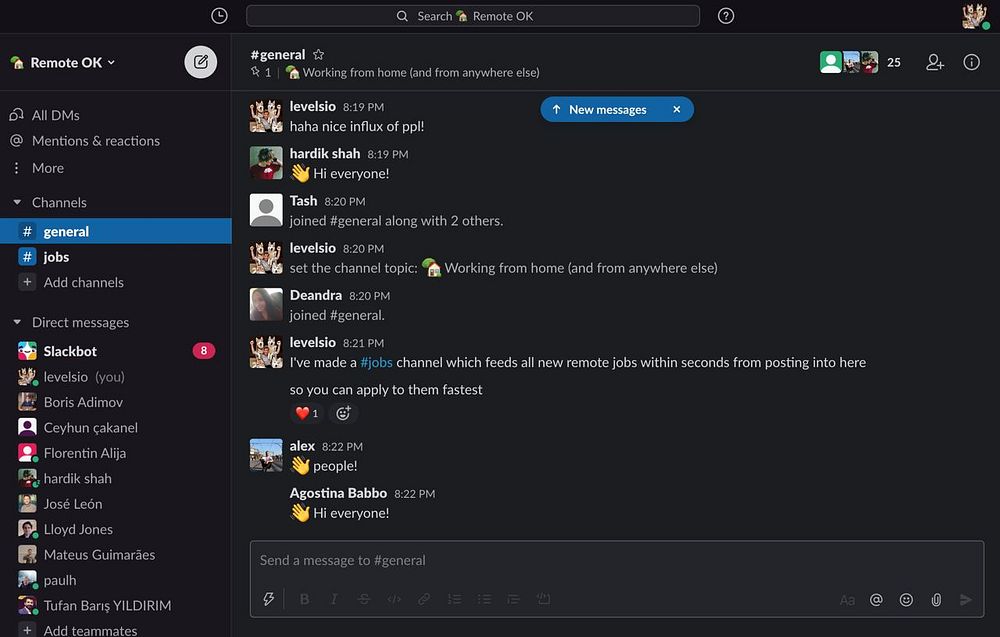This screenshot has width=1000, height=637.
Task: Open Mentions & reactions
Action: (x=96, y=140)
